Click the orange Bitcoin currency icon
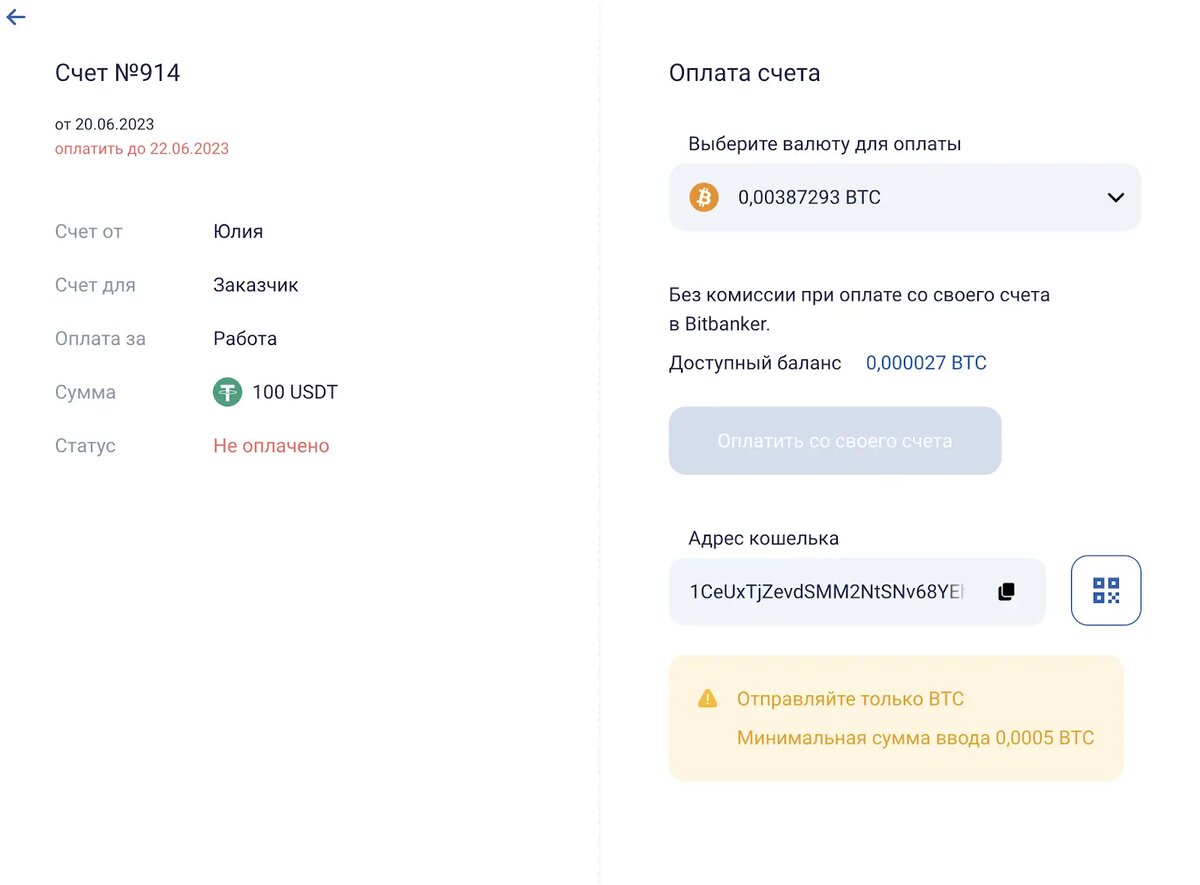 click(704, 197)
